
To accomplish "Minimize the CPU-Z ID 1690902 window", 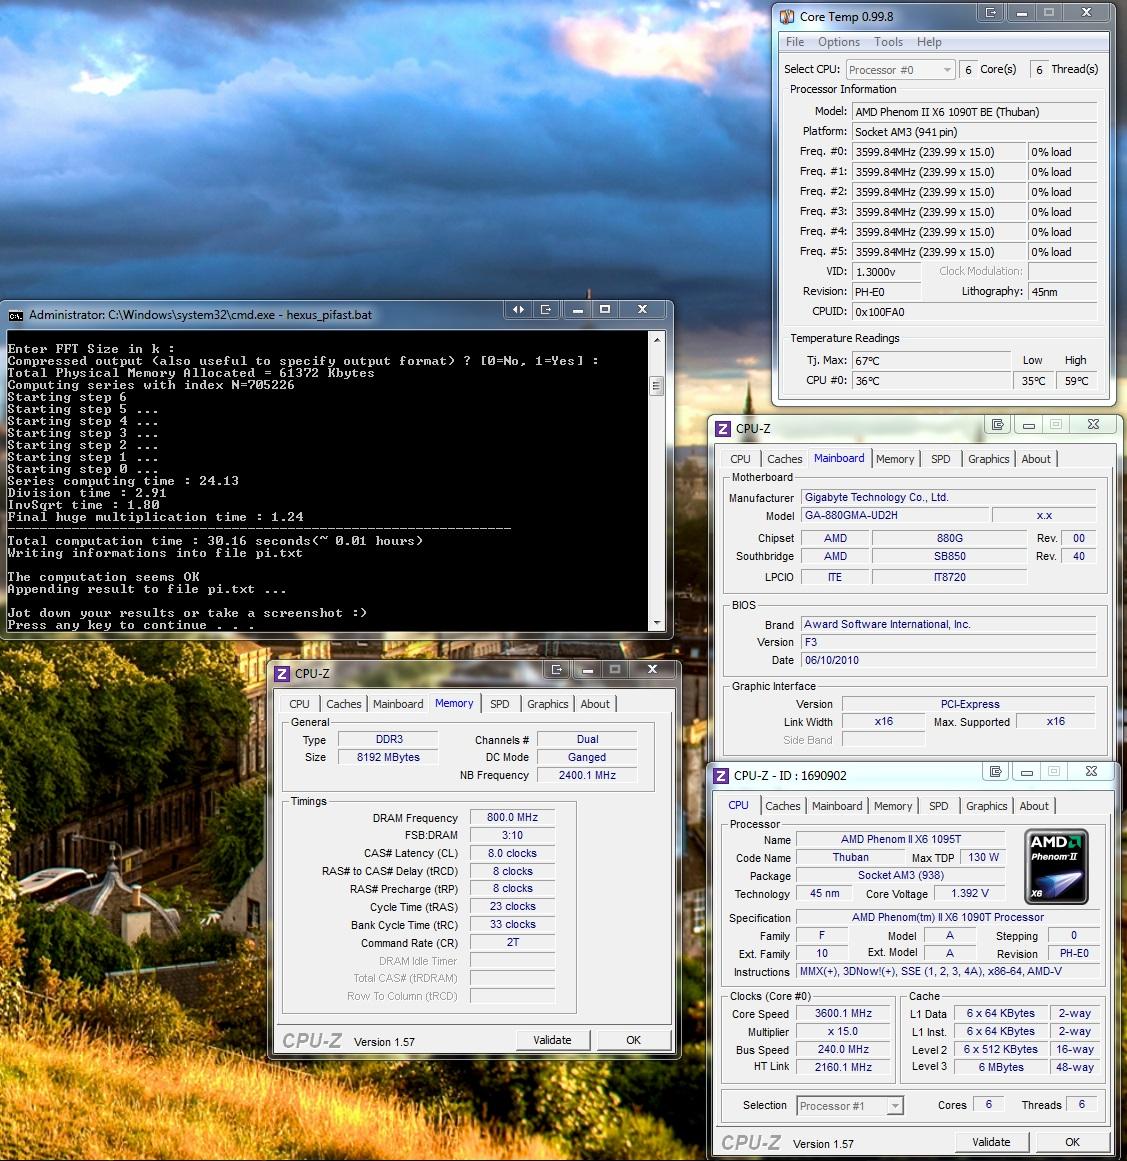I will [1026, 772].
